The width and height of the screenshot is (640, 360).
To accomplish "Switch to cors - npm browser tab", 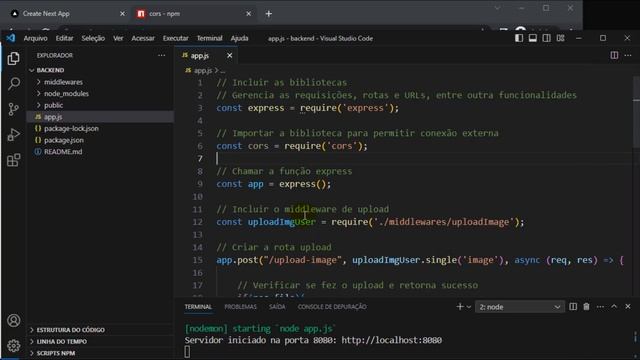I will pos(194,13).
